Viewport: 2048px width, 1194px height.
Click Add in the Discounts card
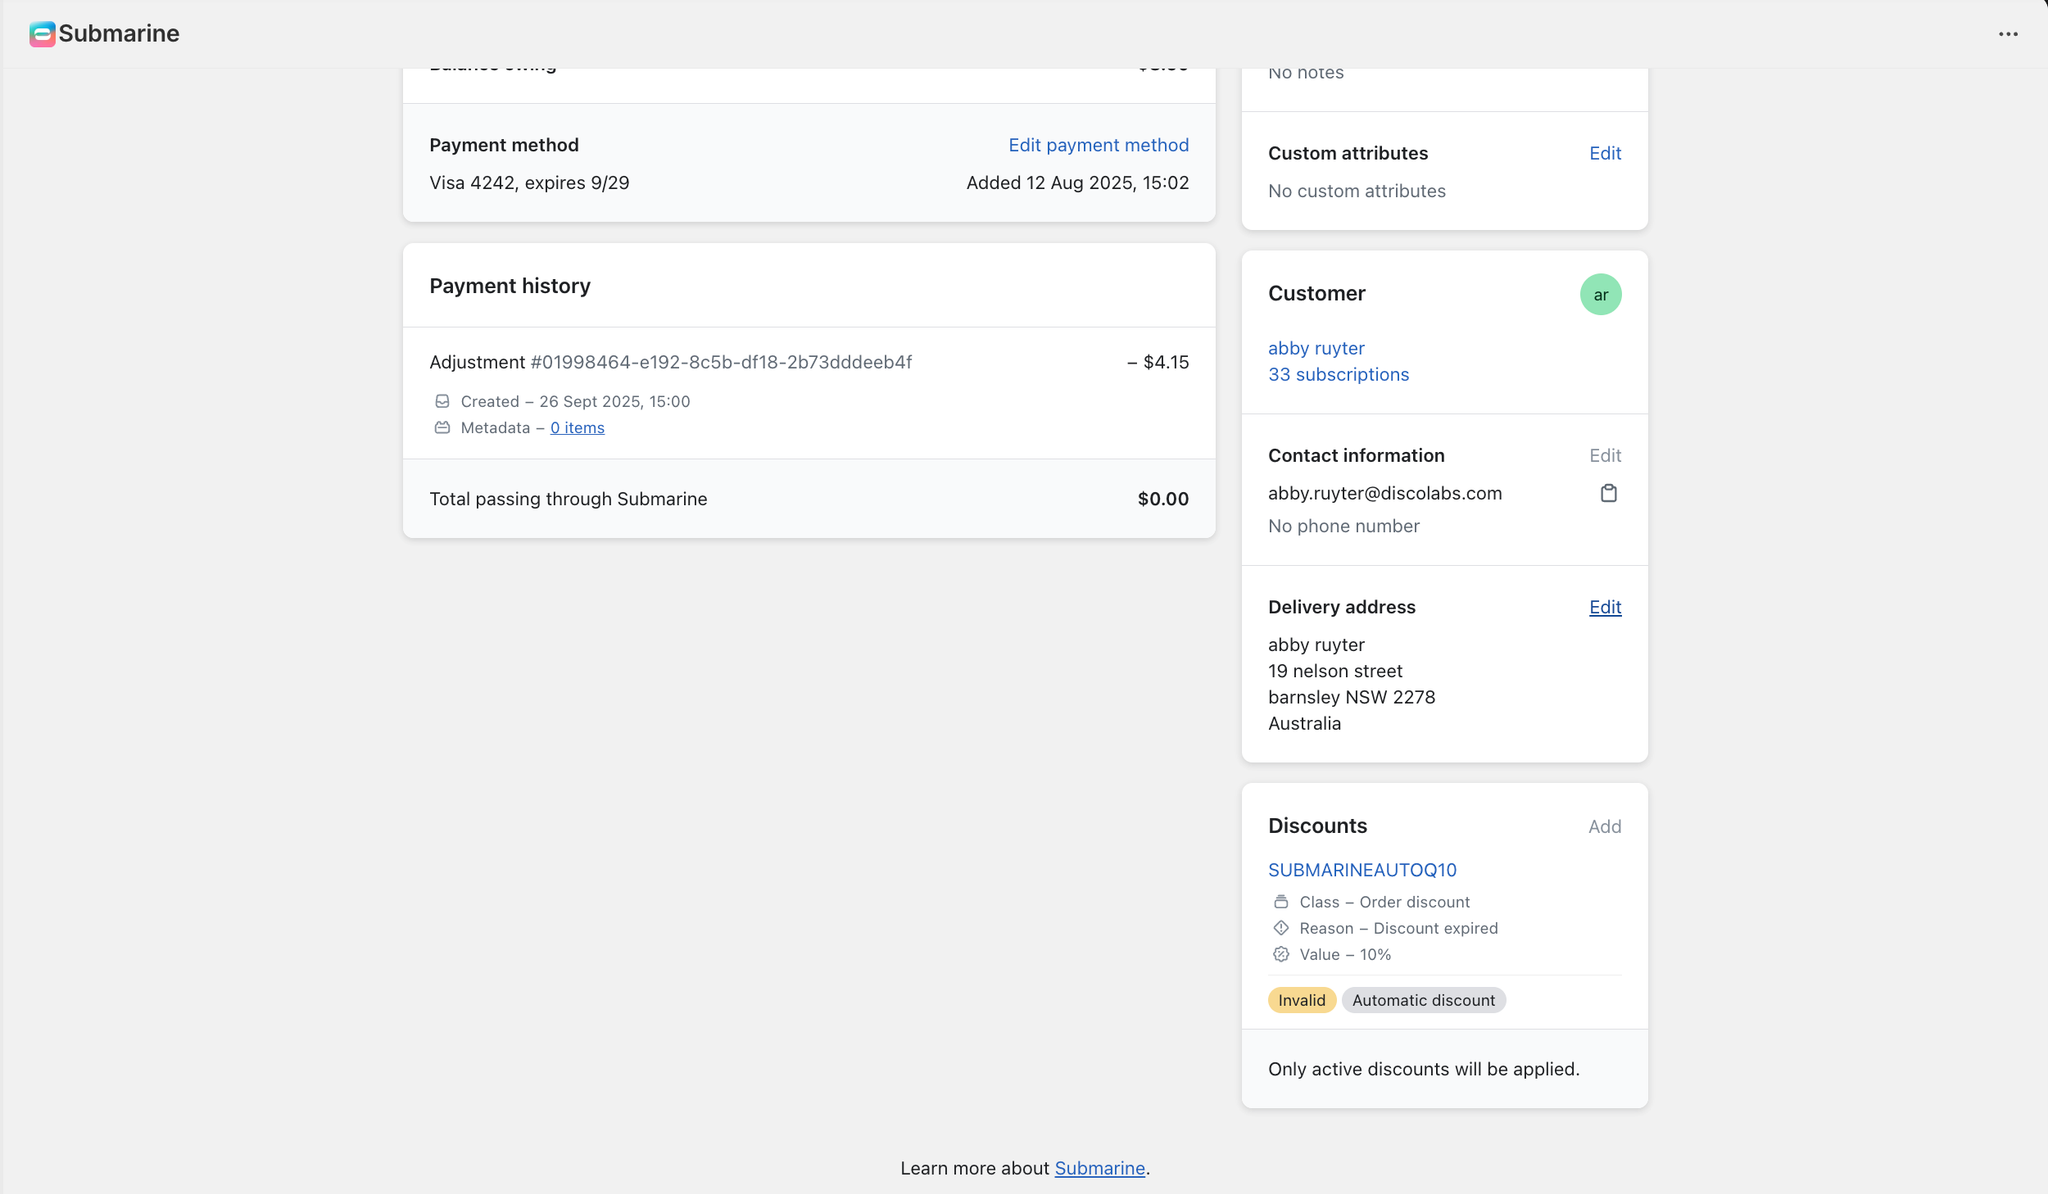[1604, 826]
